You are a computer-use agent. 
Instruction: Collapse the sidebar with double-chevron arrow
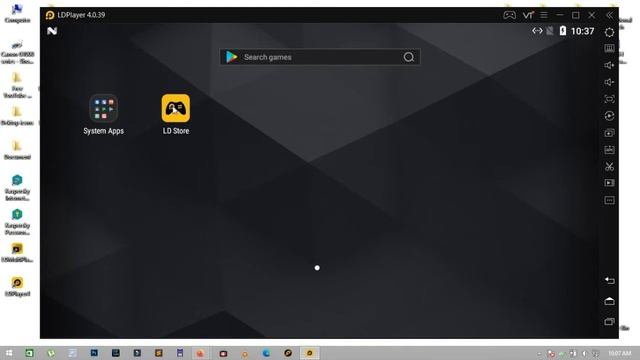(609, 15)
